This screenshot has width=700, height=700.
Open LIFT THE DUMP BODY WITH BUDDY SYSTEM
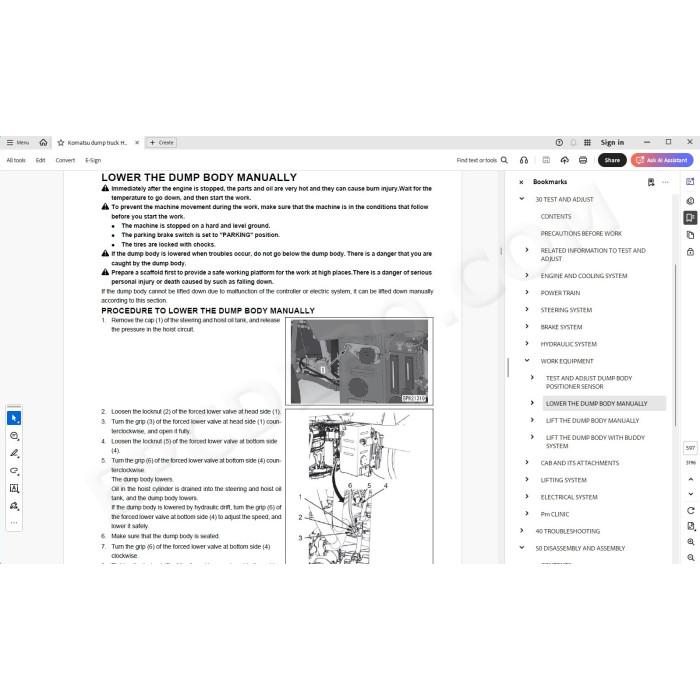[595, 442]
